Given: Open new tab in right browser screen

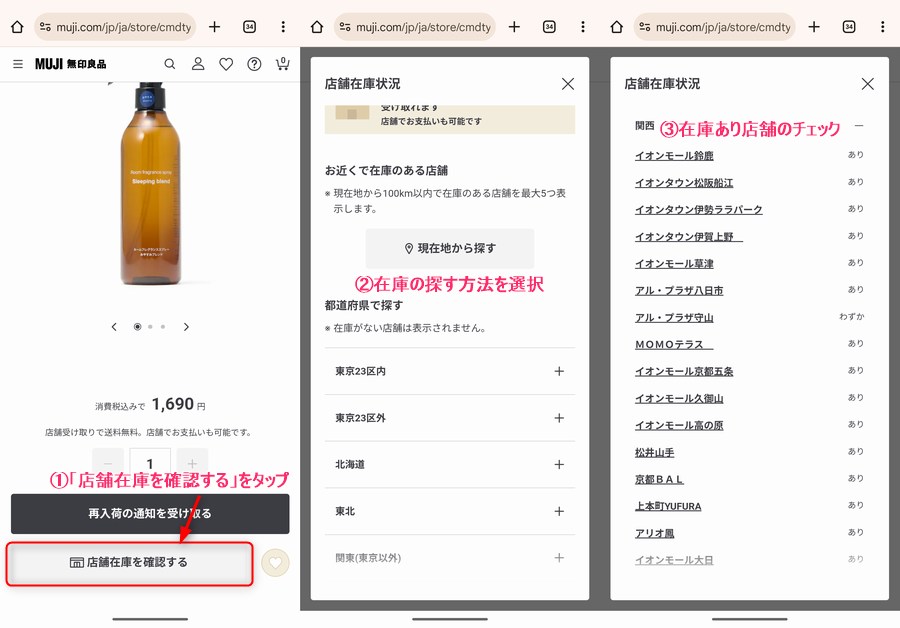Looking at the screenshot, I should point(814,27).
